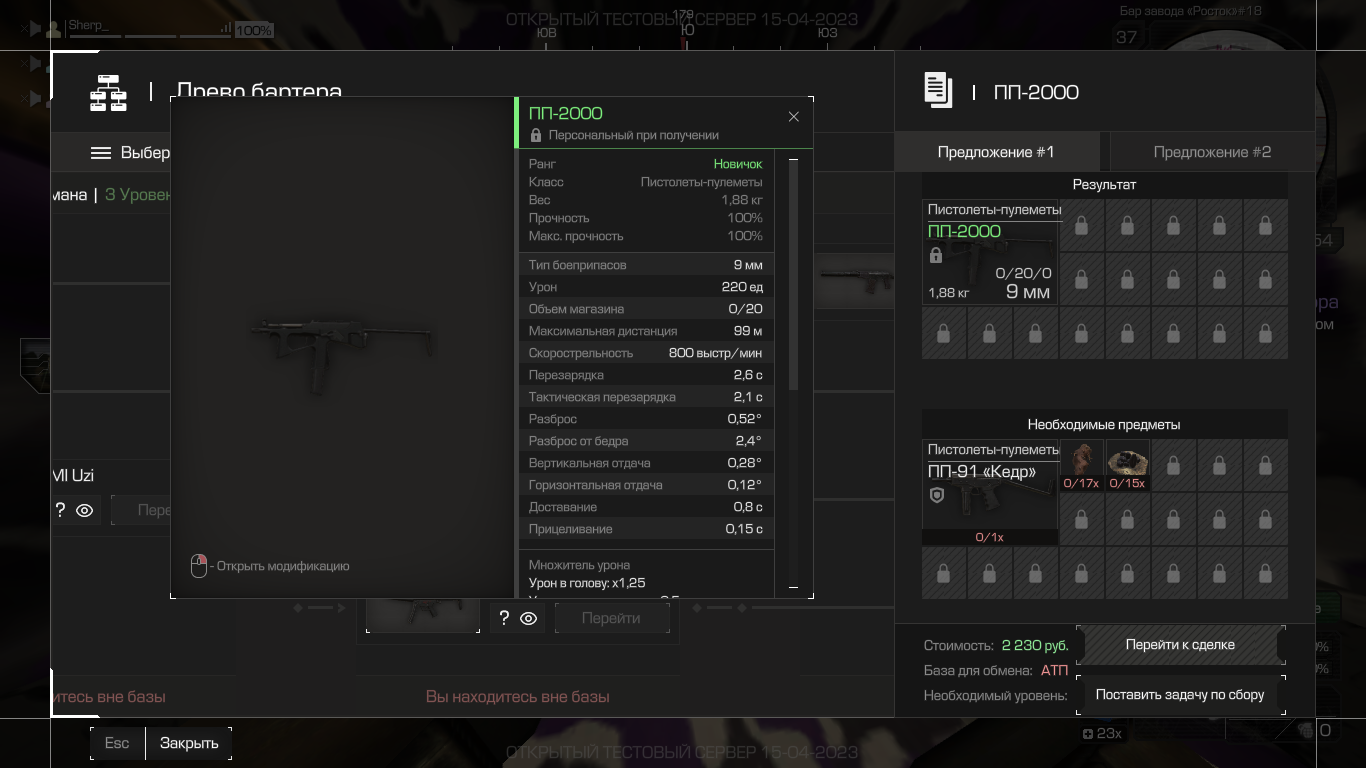The width and height of the screenshot is (1366, 768).
Task: Click the document icon beside ПП-2000 title
Action: 938,91
